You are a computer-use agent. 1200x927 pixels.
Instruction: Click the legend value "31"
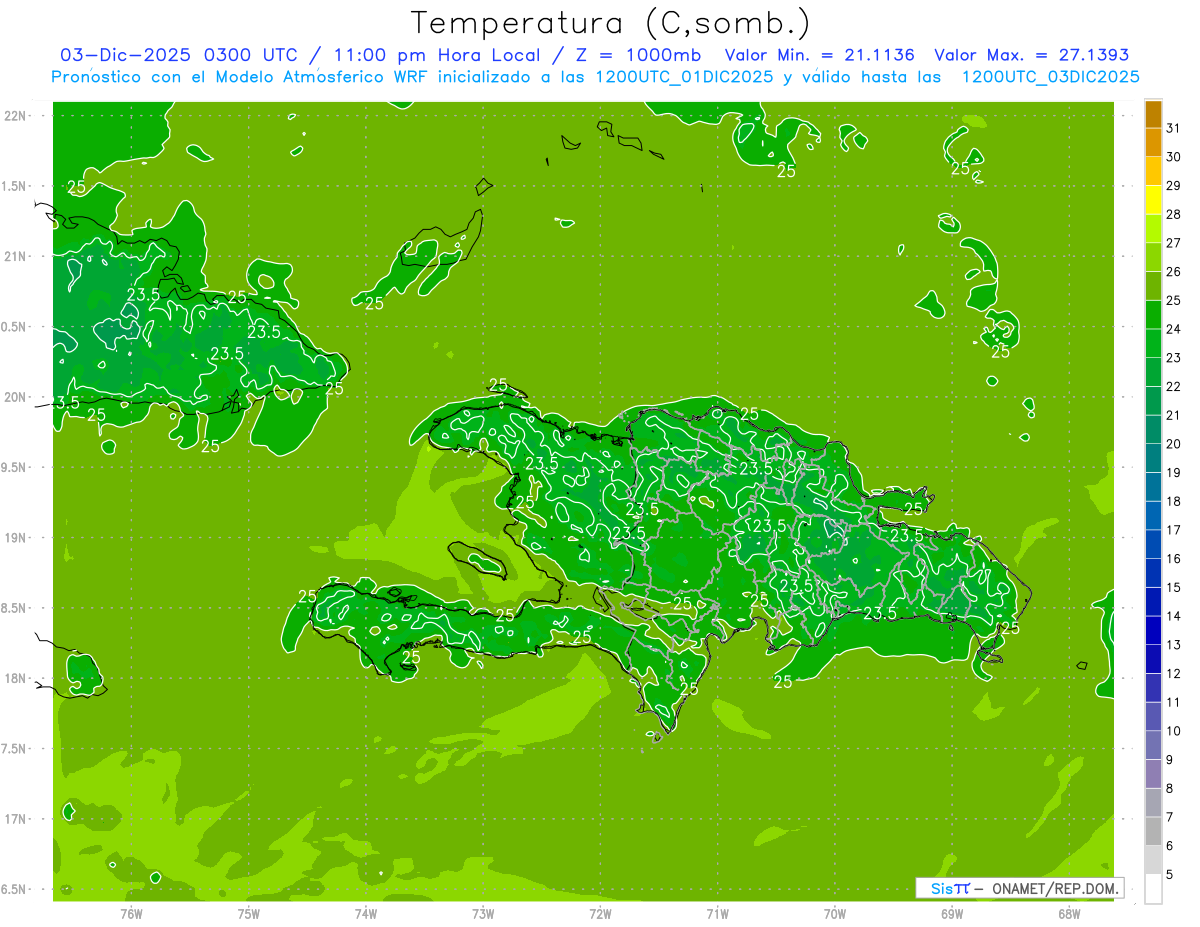tap(1174, 128)
